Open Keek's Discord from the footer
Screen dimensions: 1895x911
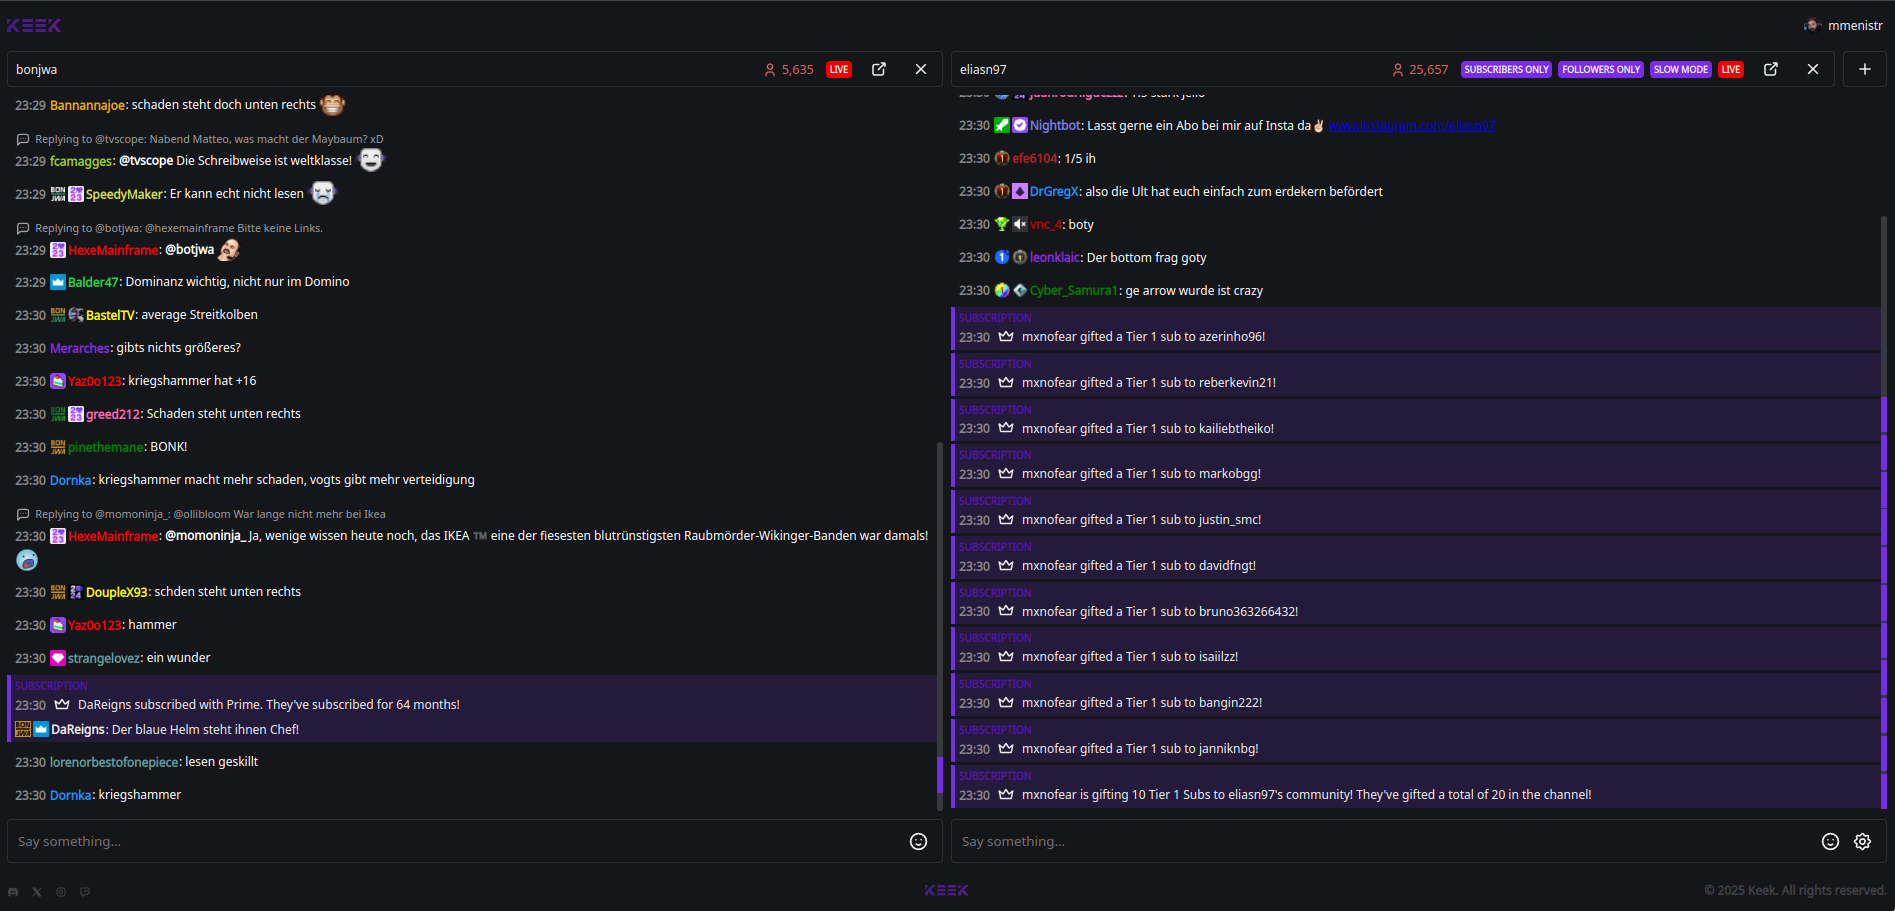[x=12, y=891]
